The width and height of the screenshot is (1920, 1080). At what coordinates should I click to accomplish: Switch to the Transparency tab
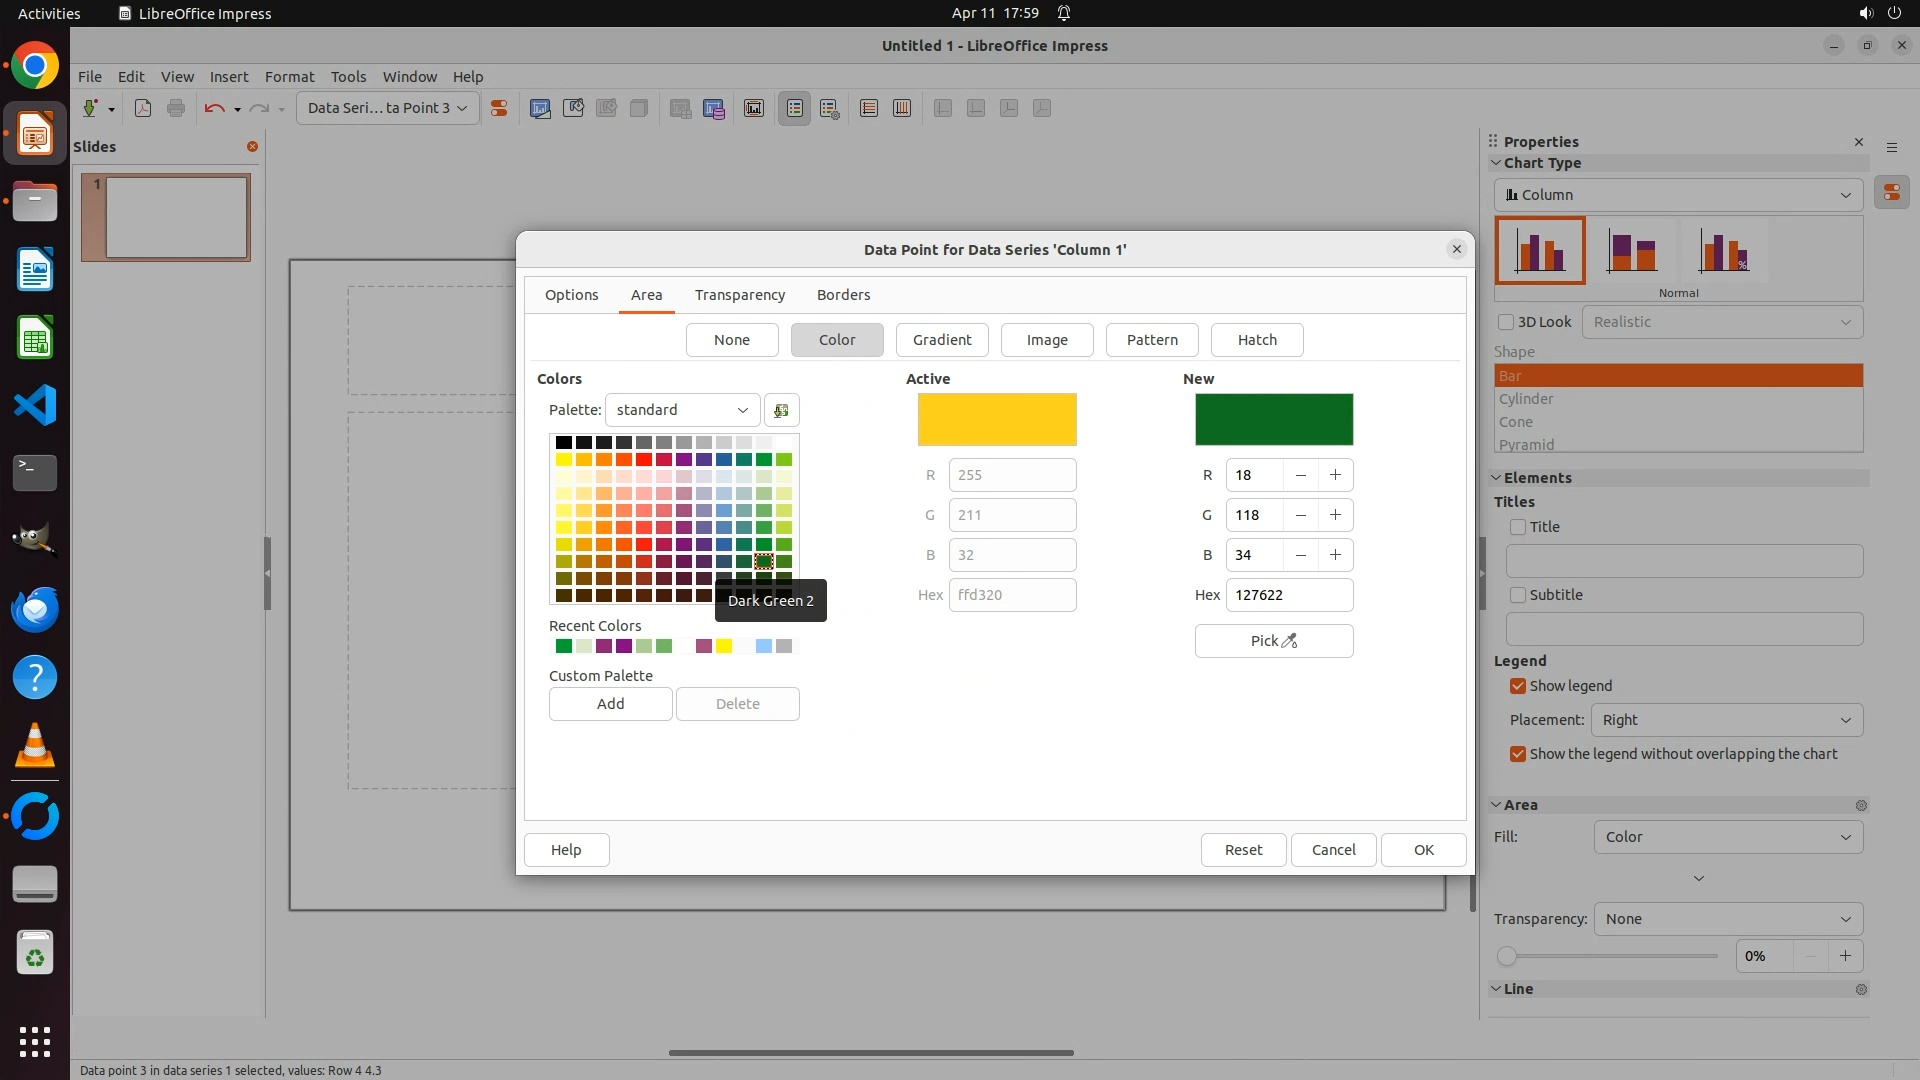point(739,295)
